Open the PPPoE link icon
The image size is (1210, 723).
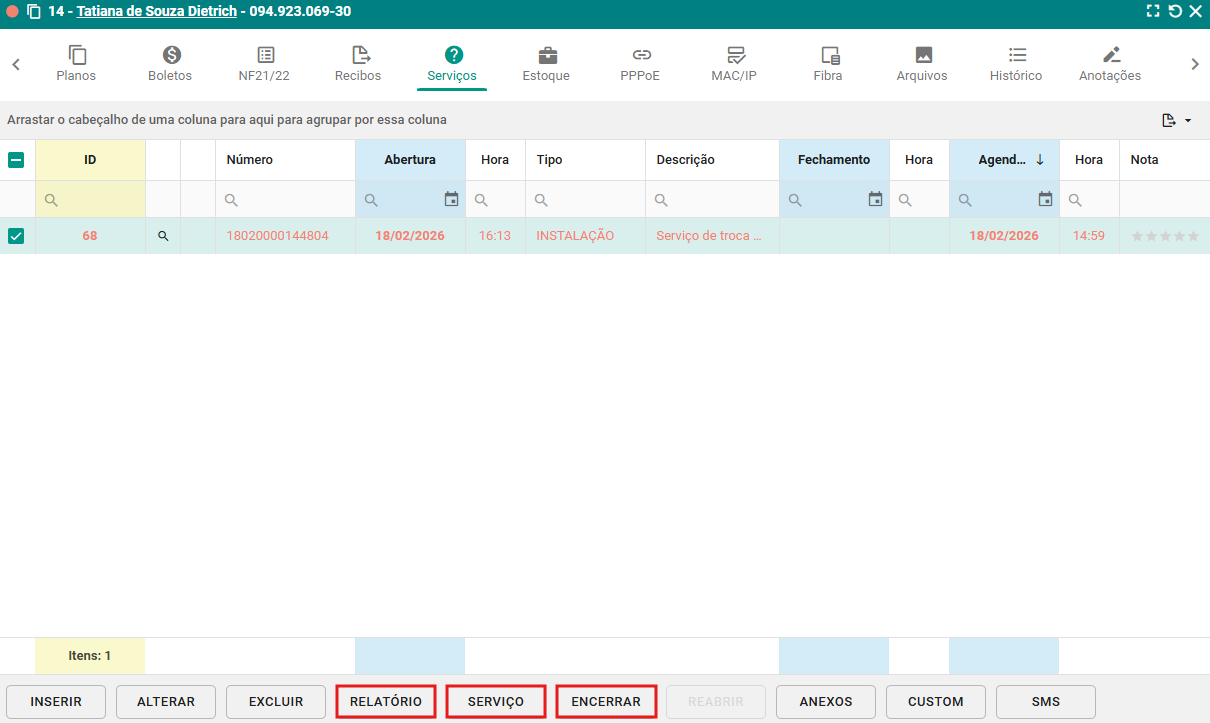(641, 55)
